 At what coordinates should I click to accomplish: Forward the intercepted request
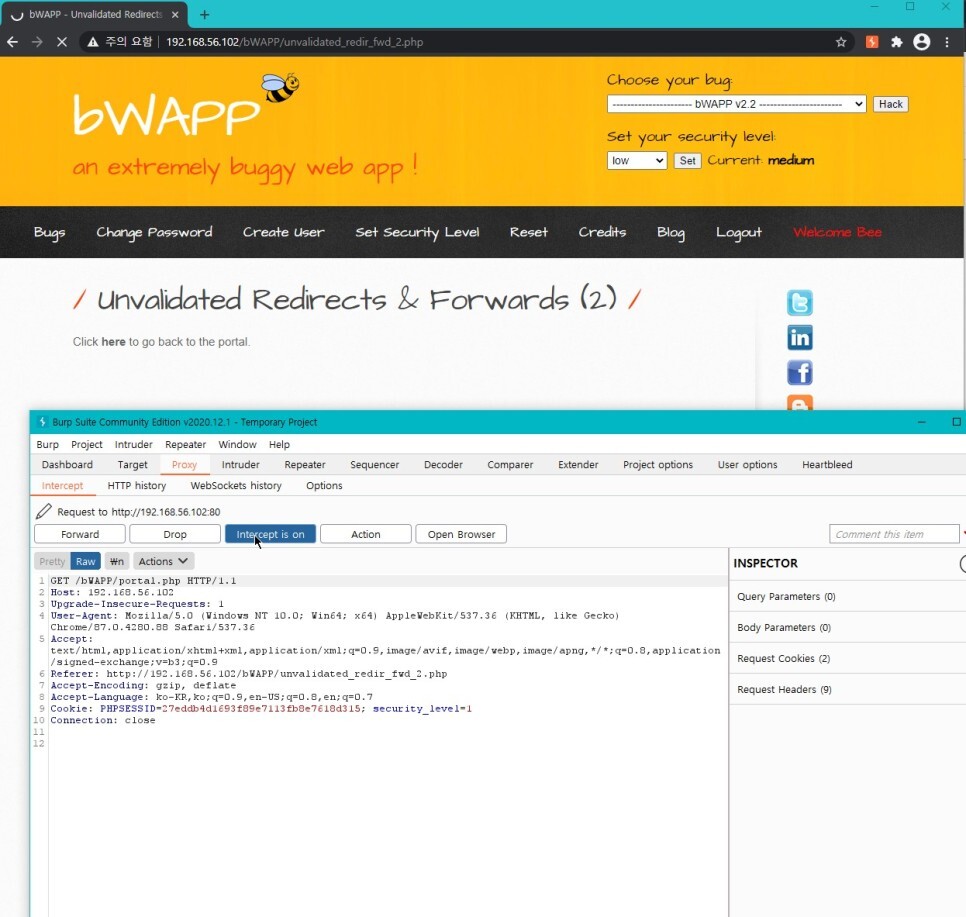tap(80, 534)
